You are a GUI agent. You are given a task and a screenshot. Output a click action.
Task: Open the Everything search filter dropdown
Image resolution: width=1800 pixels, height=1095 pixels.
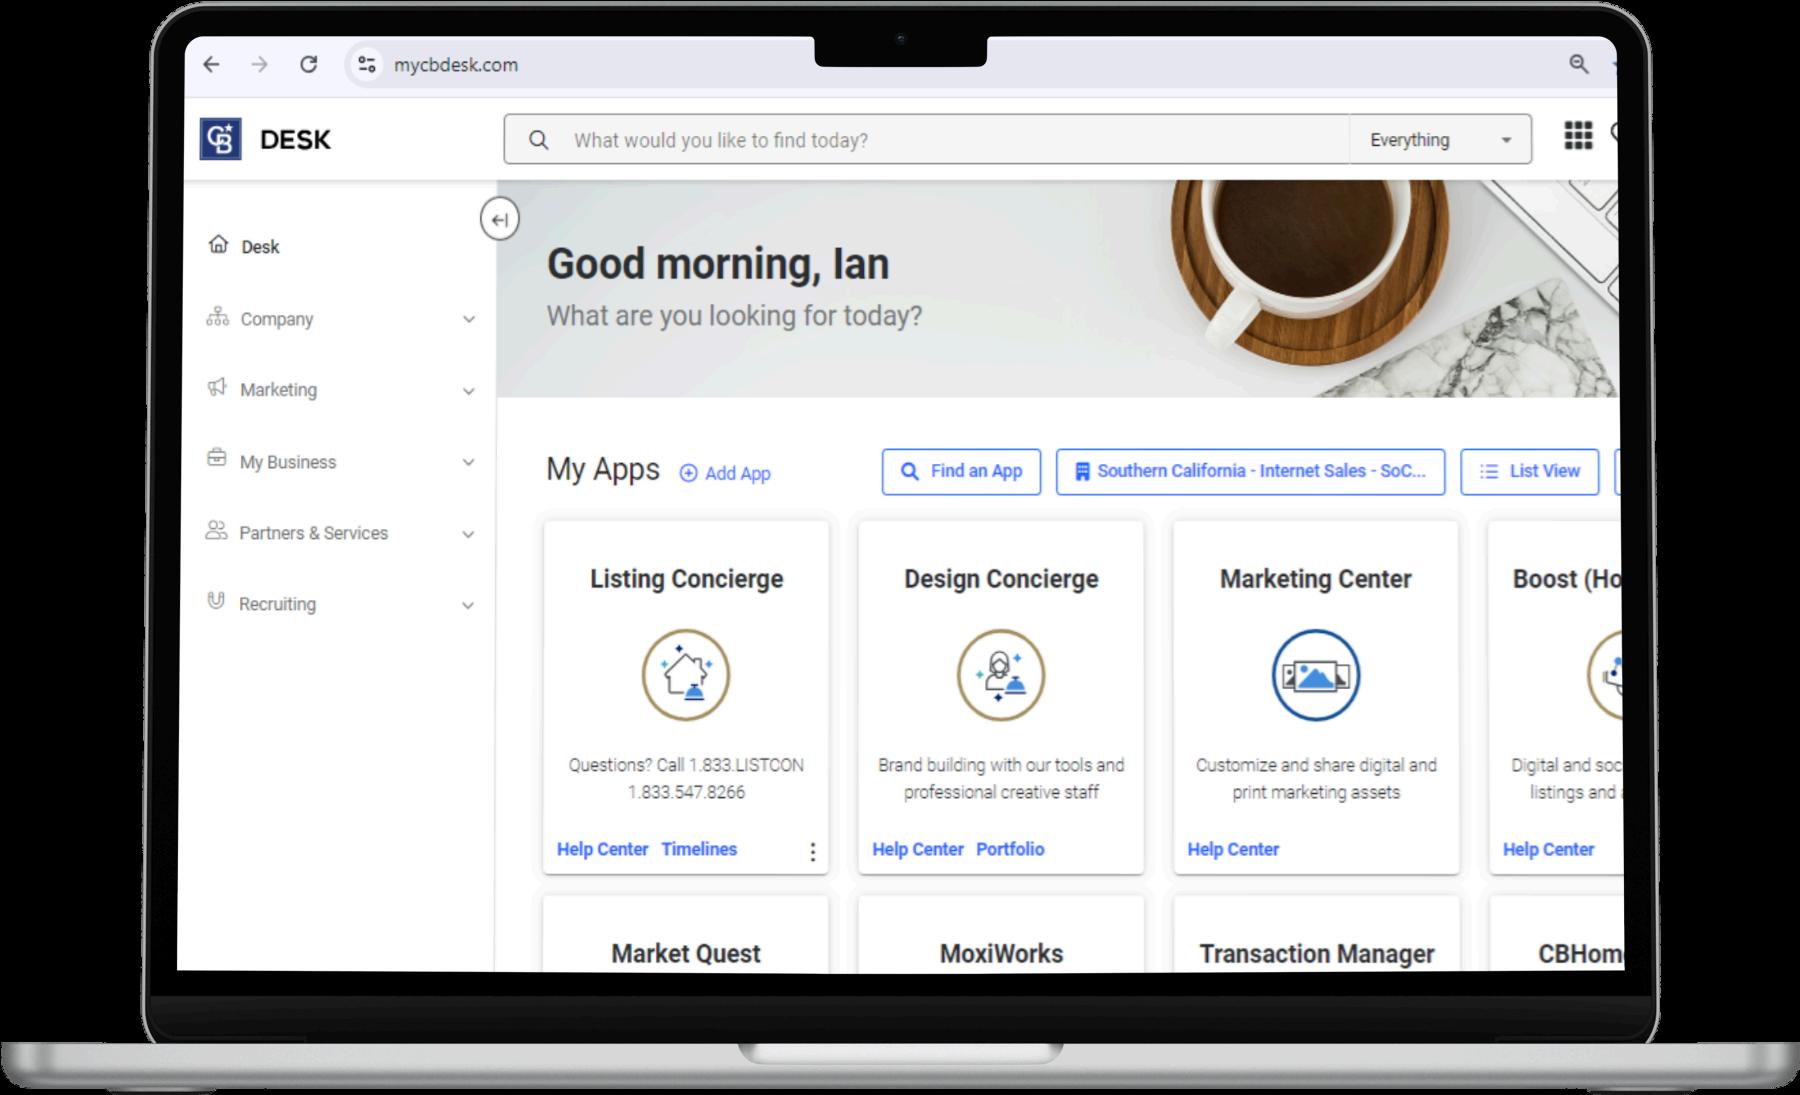coord(1440,140)
